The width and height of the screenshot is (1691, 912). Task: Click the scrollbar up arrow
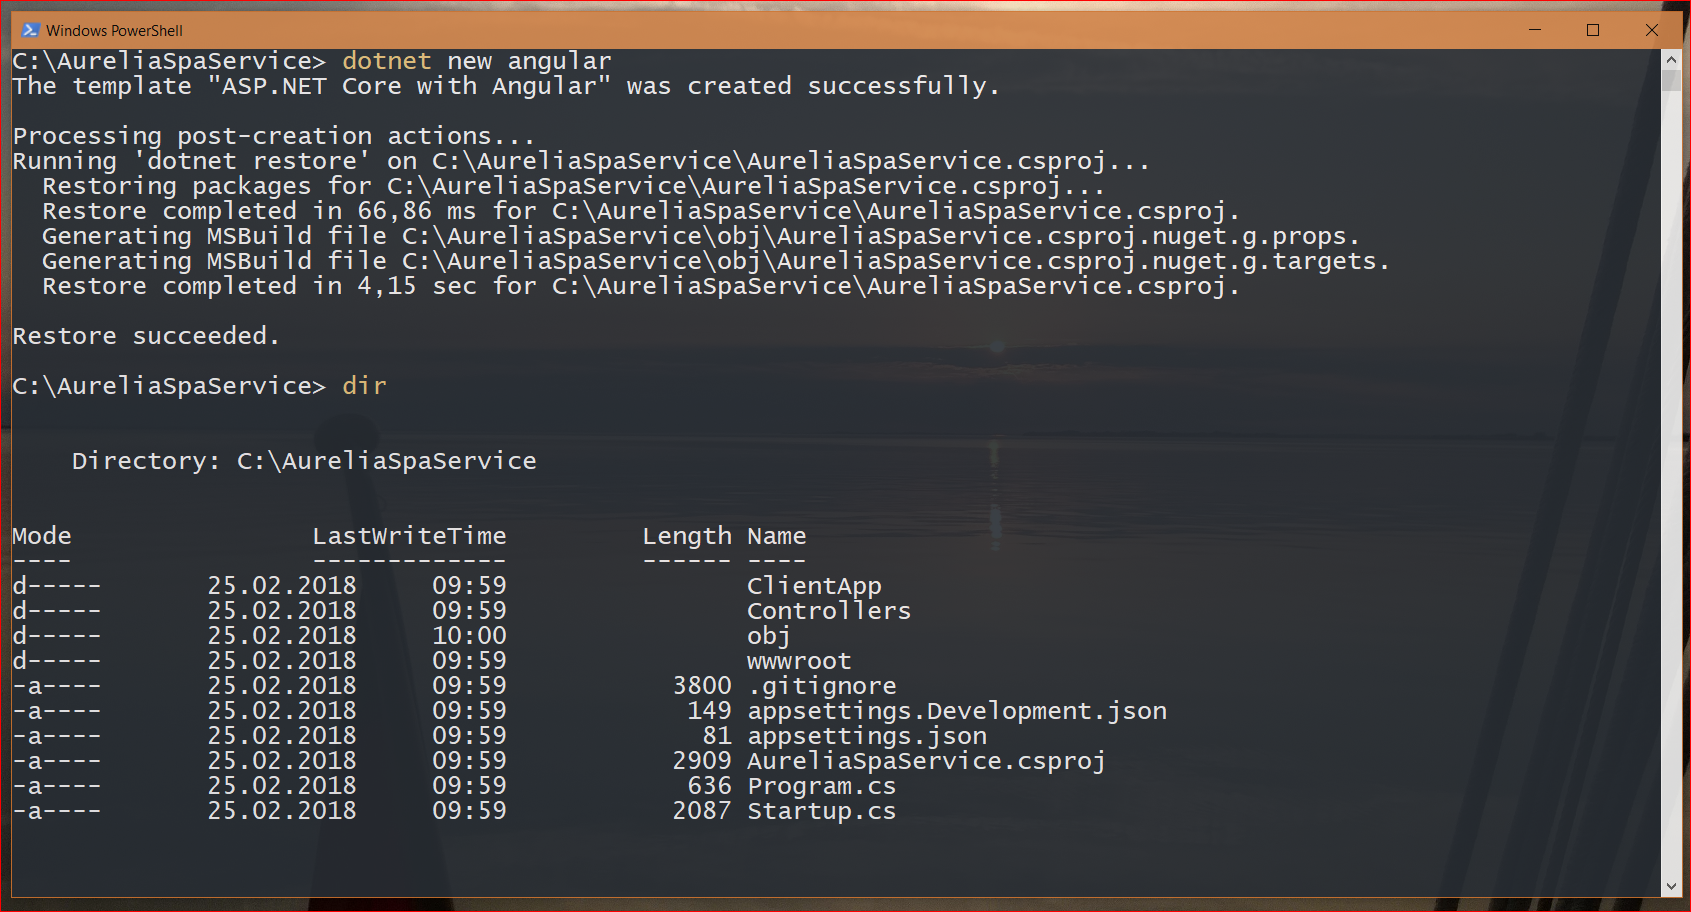(1671, 59)
